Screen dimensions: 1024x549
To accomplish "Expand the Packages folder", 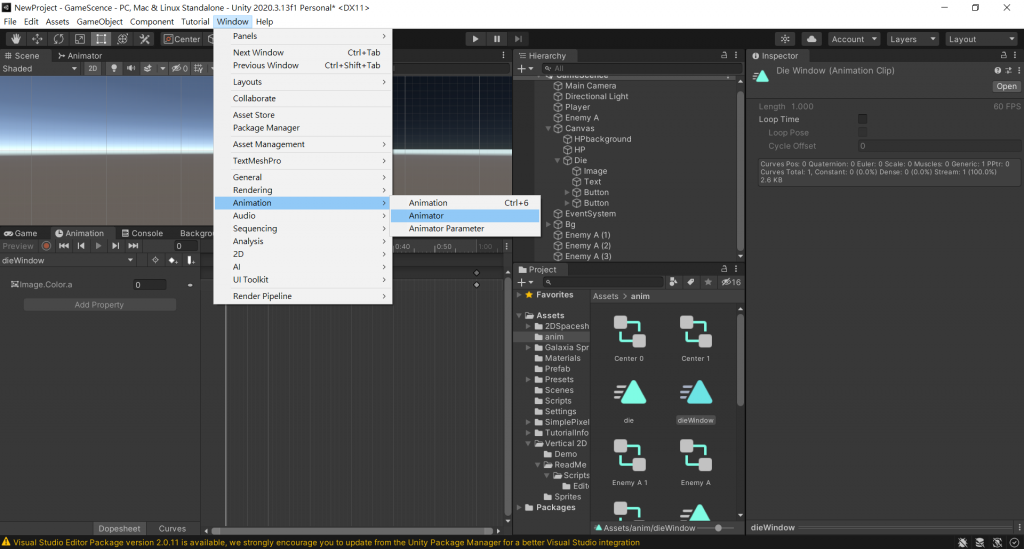I will coord(520,507).
